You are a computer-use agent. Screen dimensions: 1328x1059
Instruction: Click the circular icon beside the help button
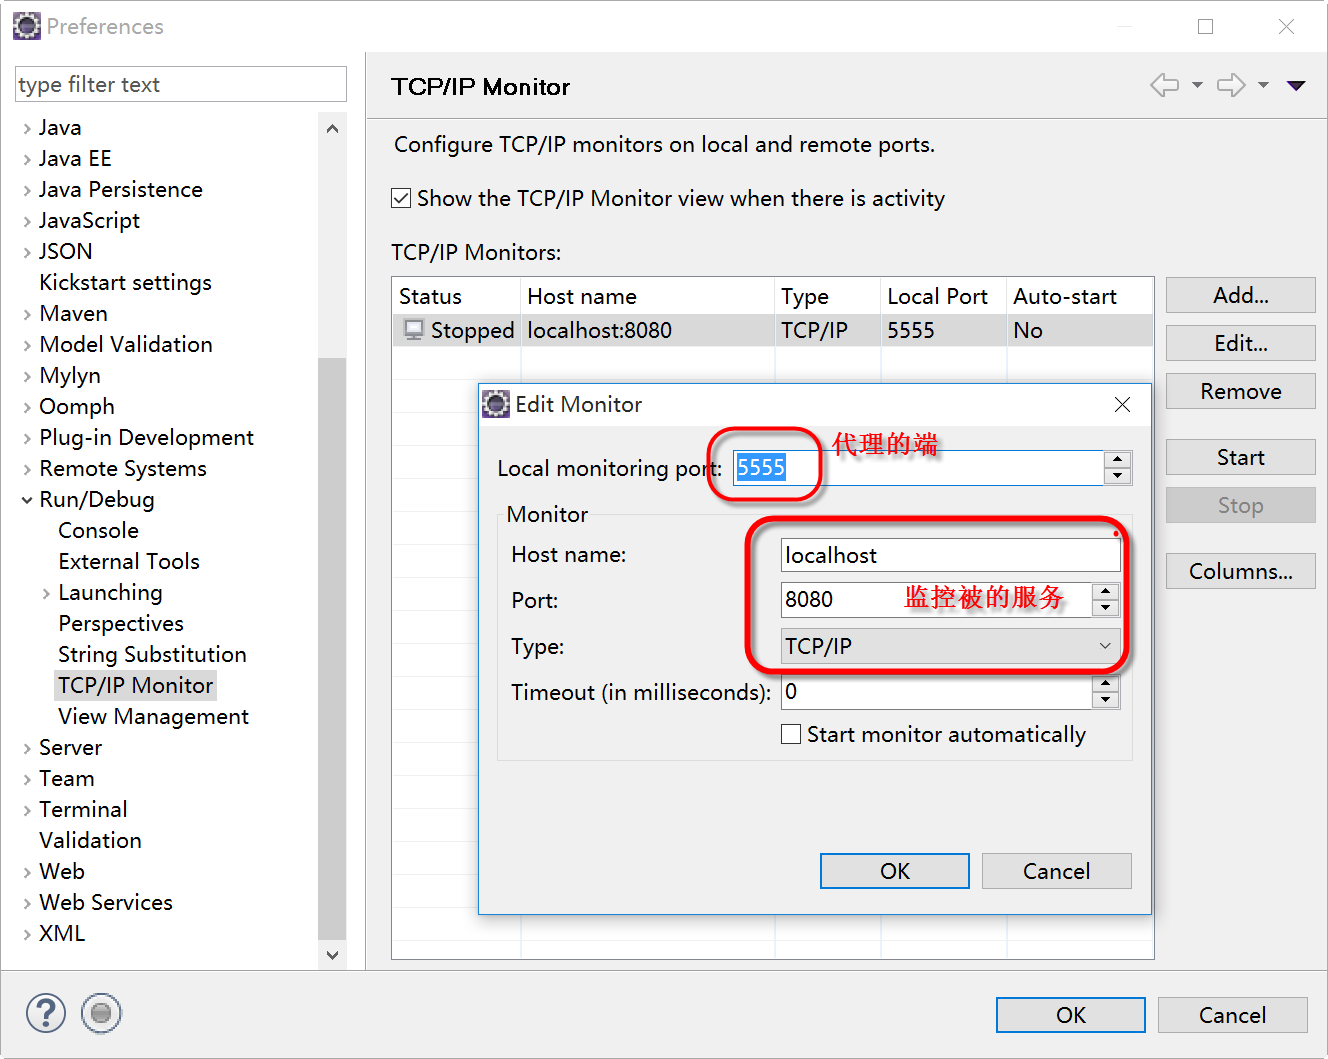click(x=100, y=1013)
